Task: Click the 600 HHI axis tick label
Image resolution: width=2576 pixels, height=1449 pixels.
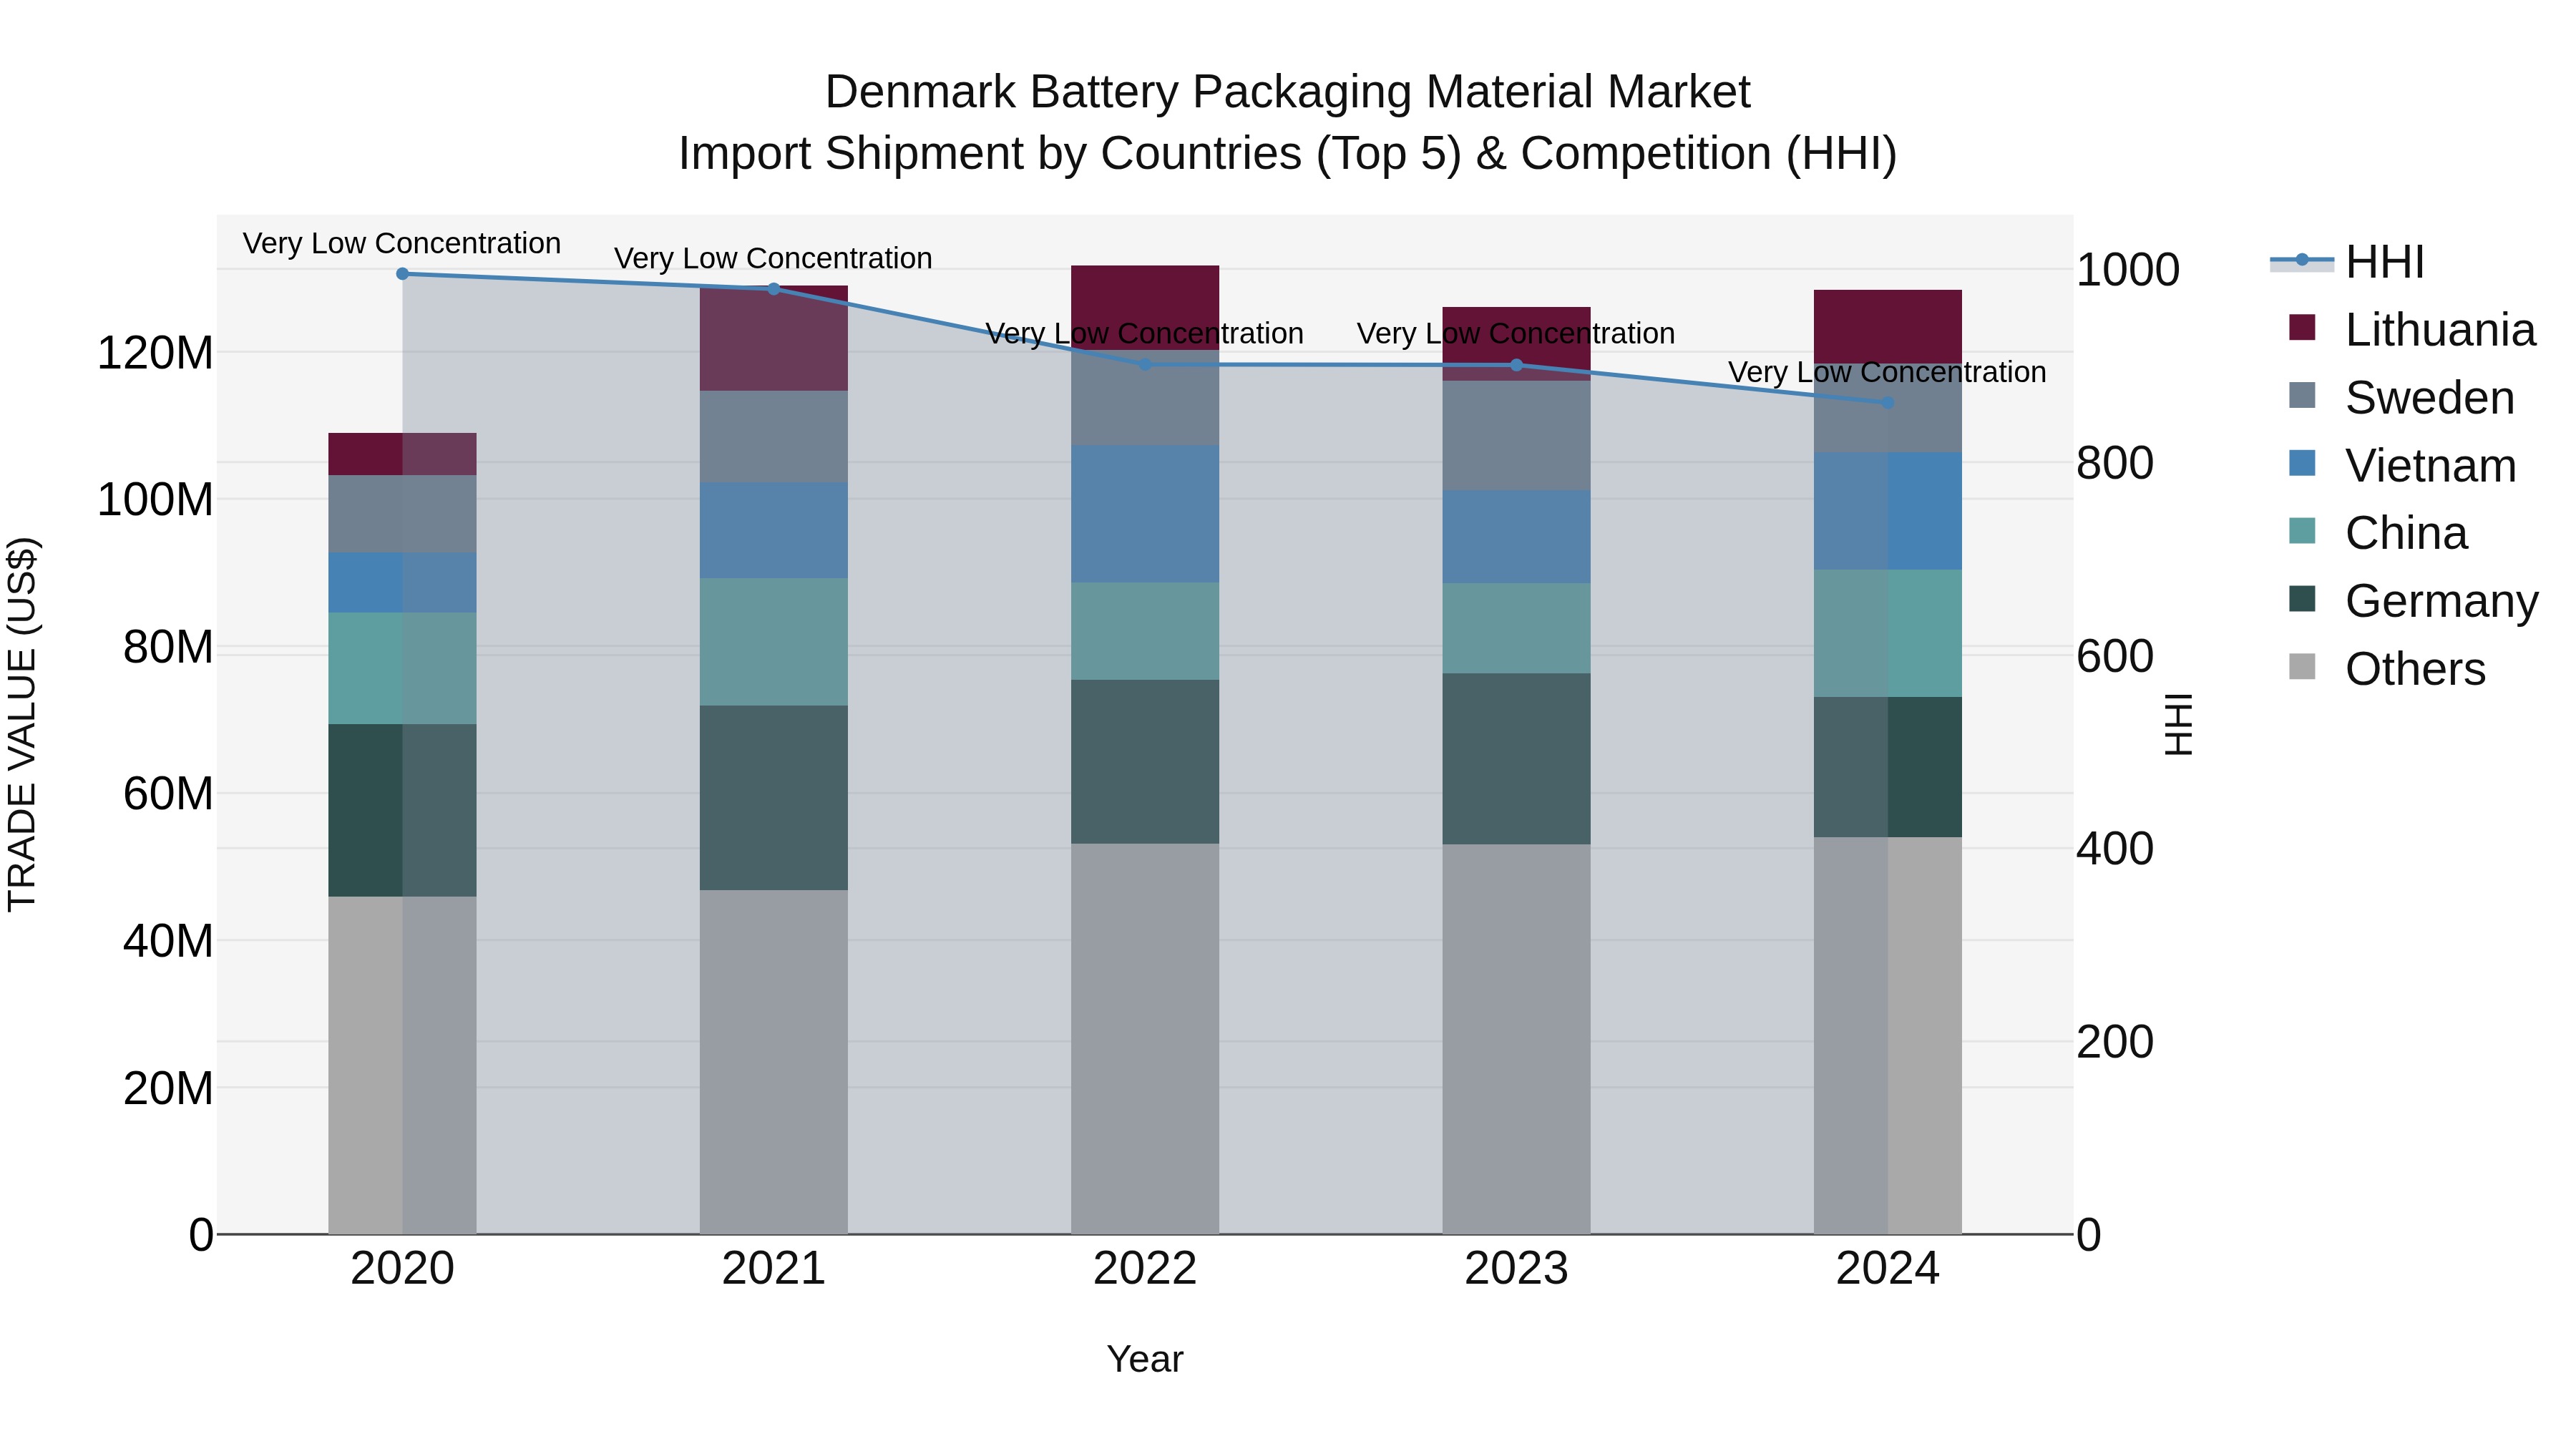Action: tap(2115, 656)
